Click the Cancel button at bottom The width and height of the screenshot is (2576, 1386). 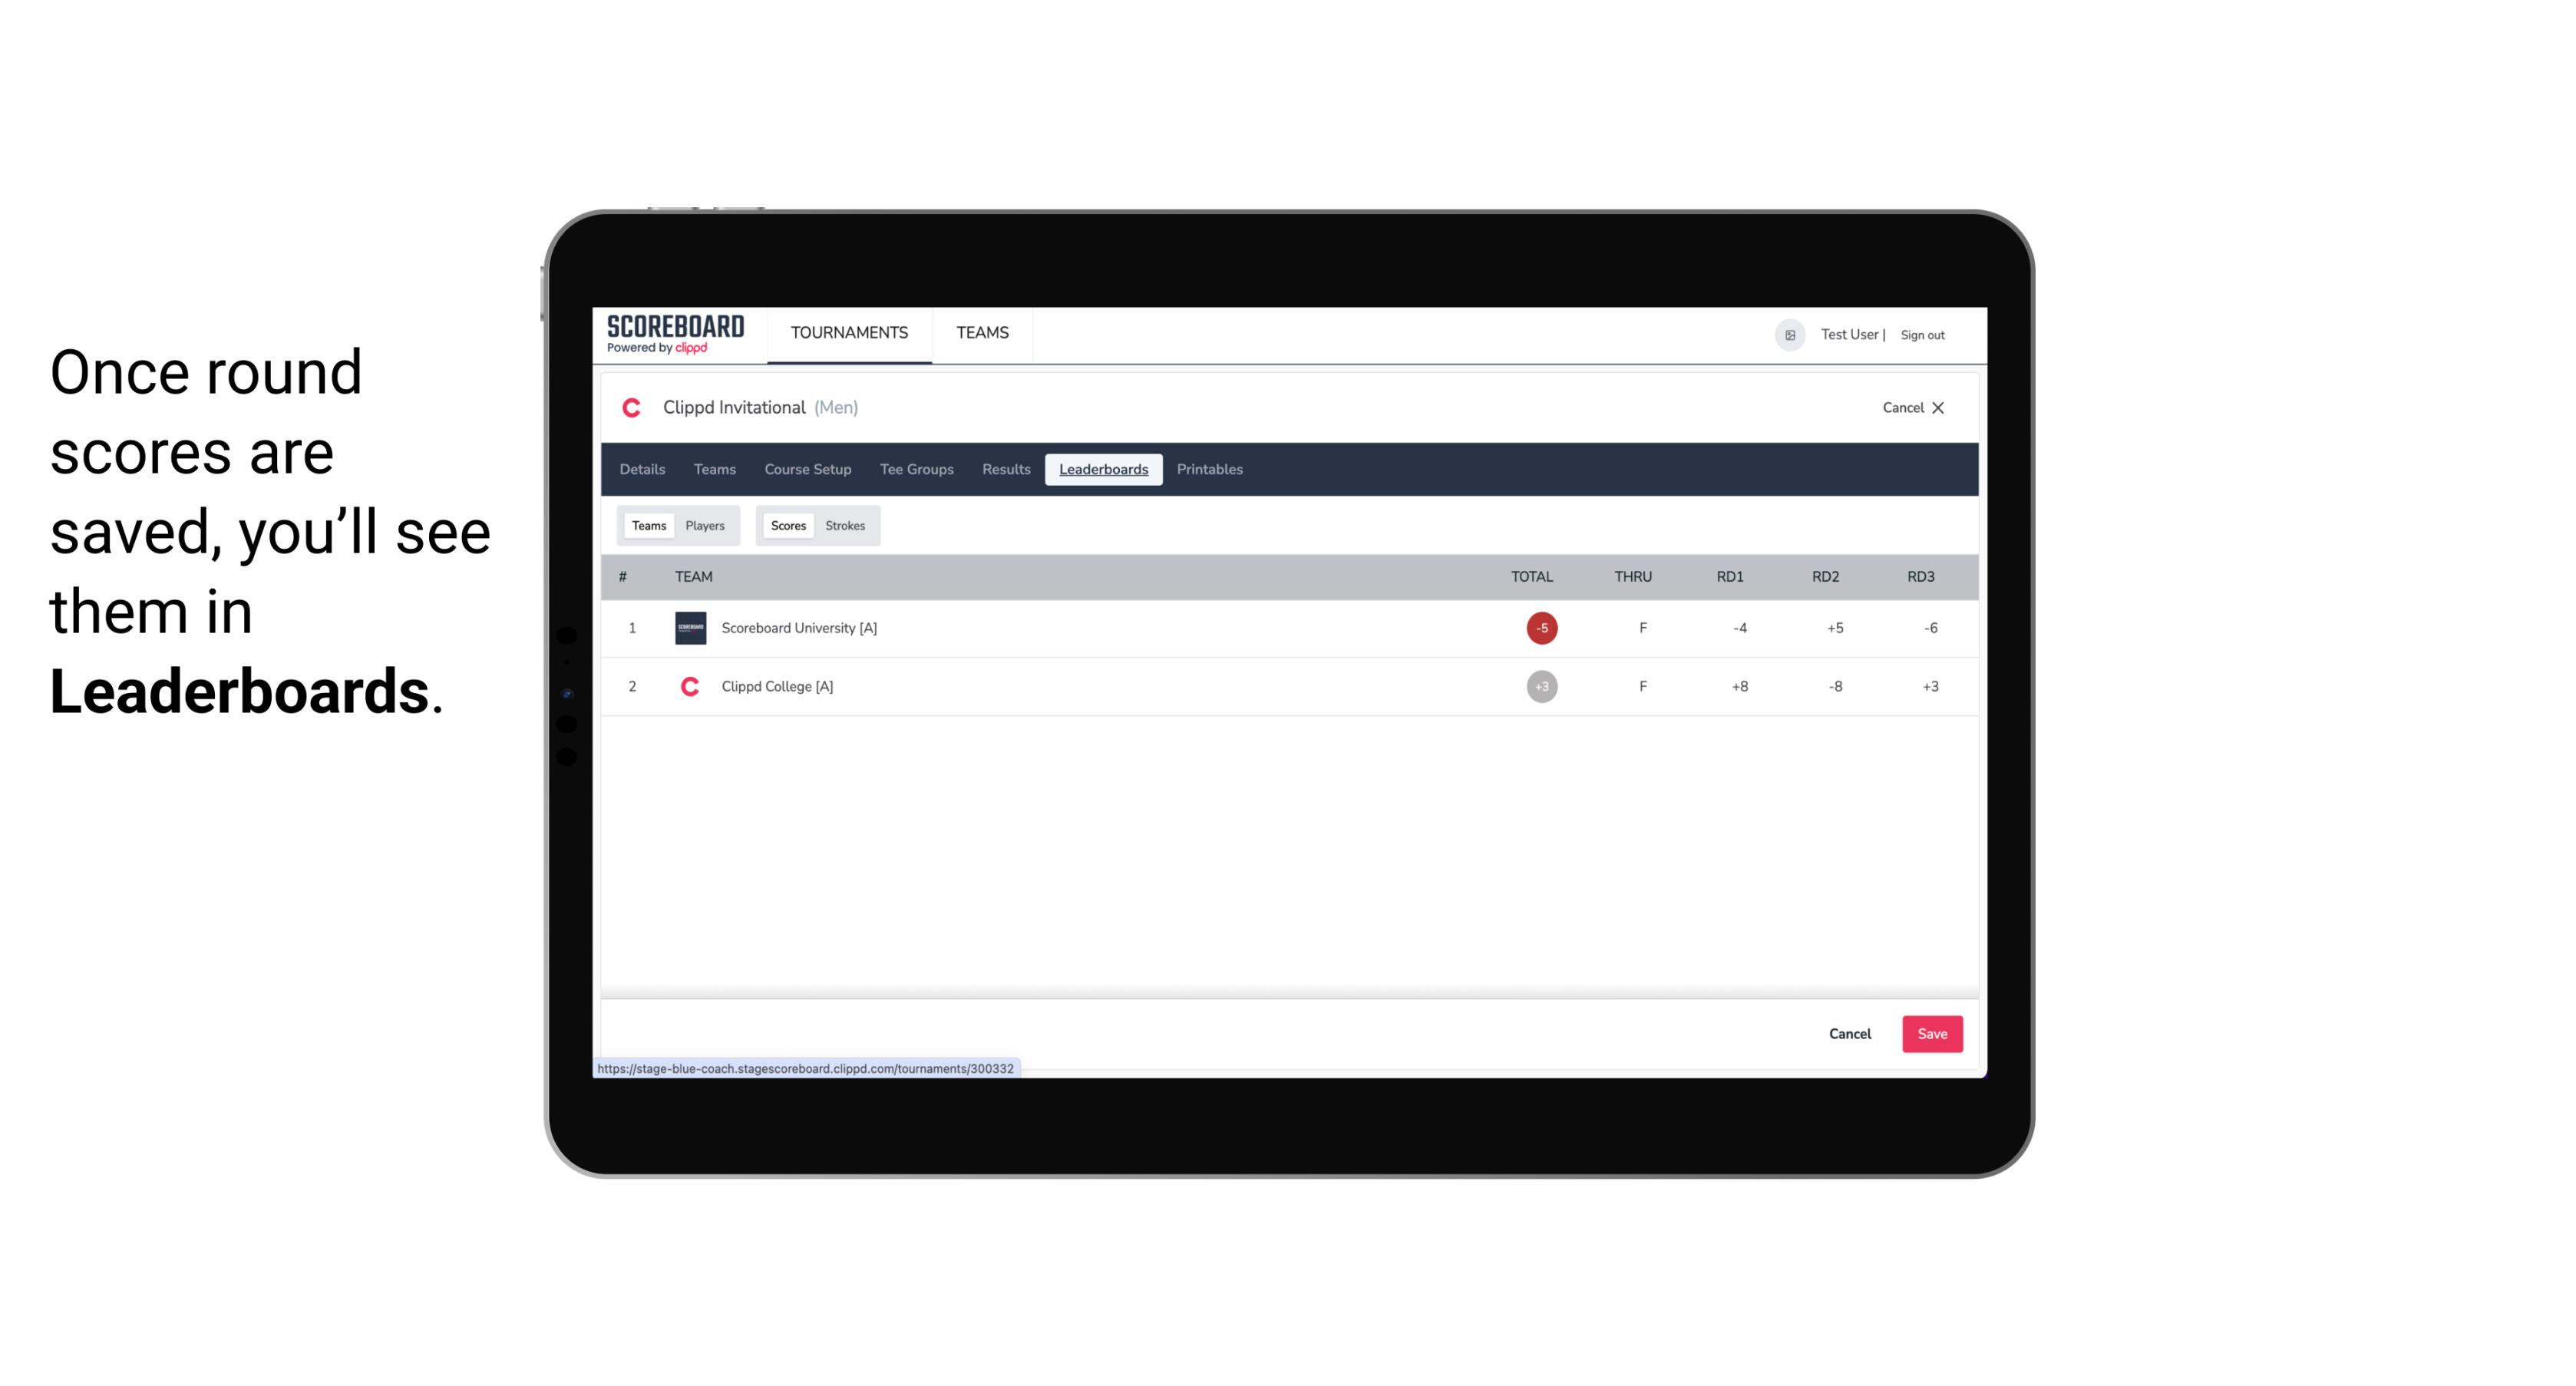pyautogui.click(x=1851, y=1033)
